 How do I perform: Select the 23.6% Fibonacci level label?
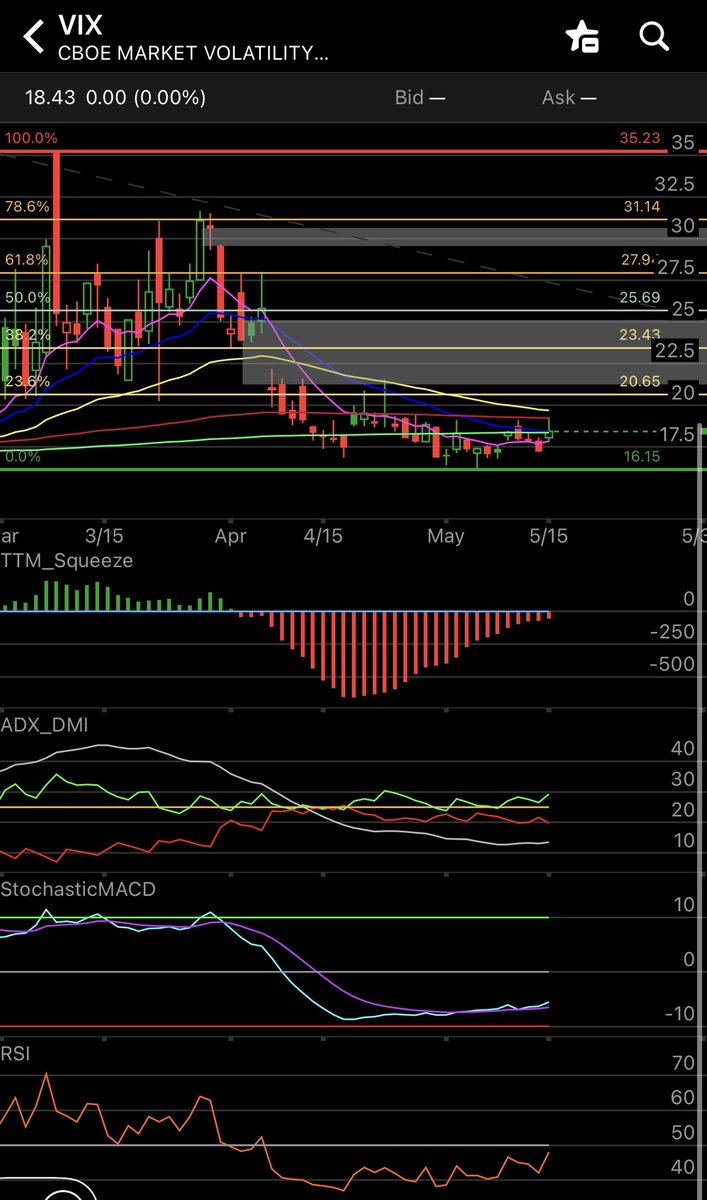point(26,381)
